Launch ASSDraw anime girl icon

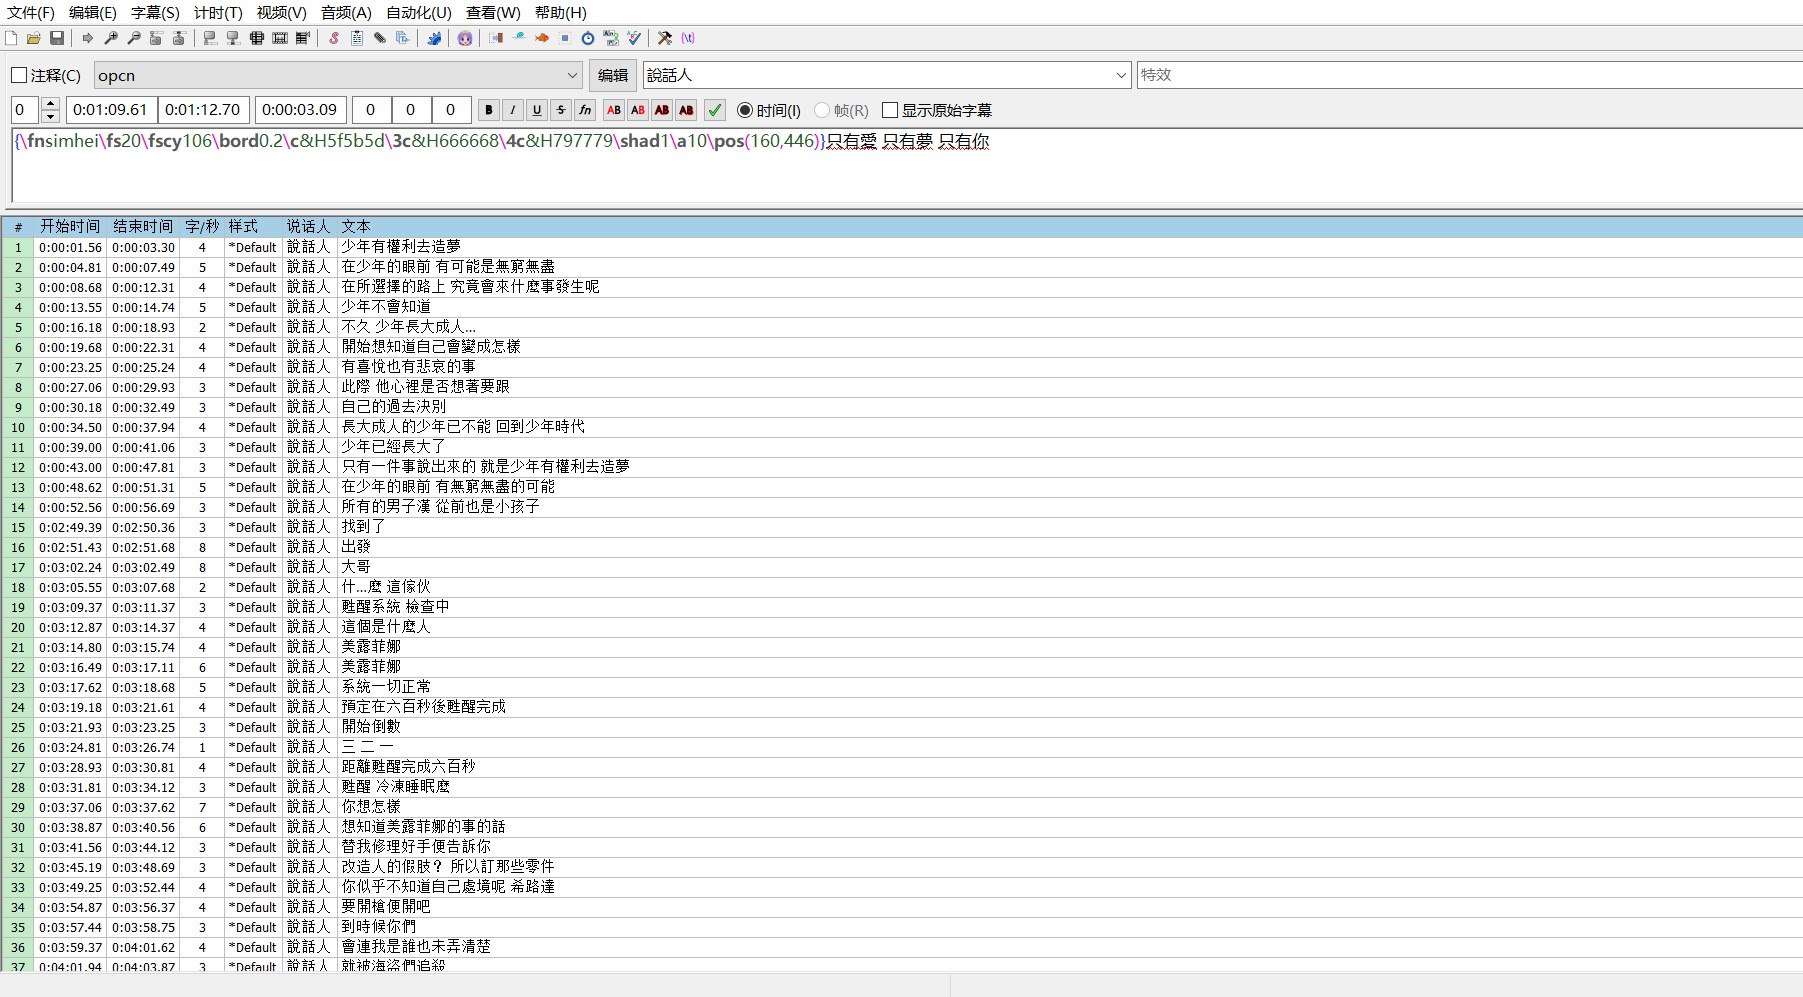(x=464, y=38)
